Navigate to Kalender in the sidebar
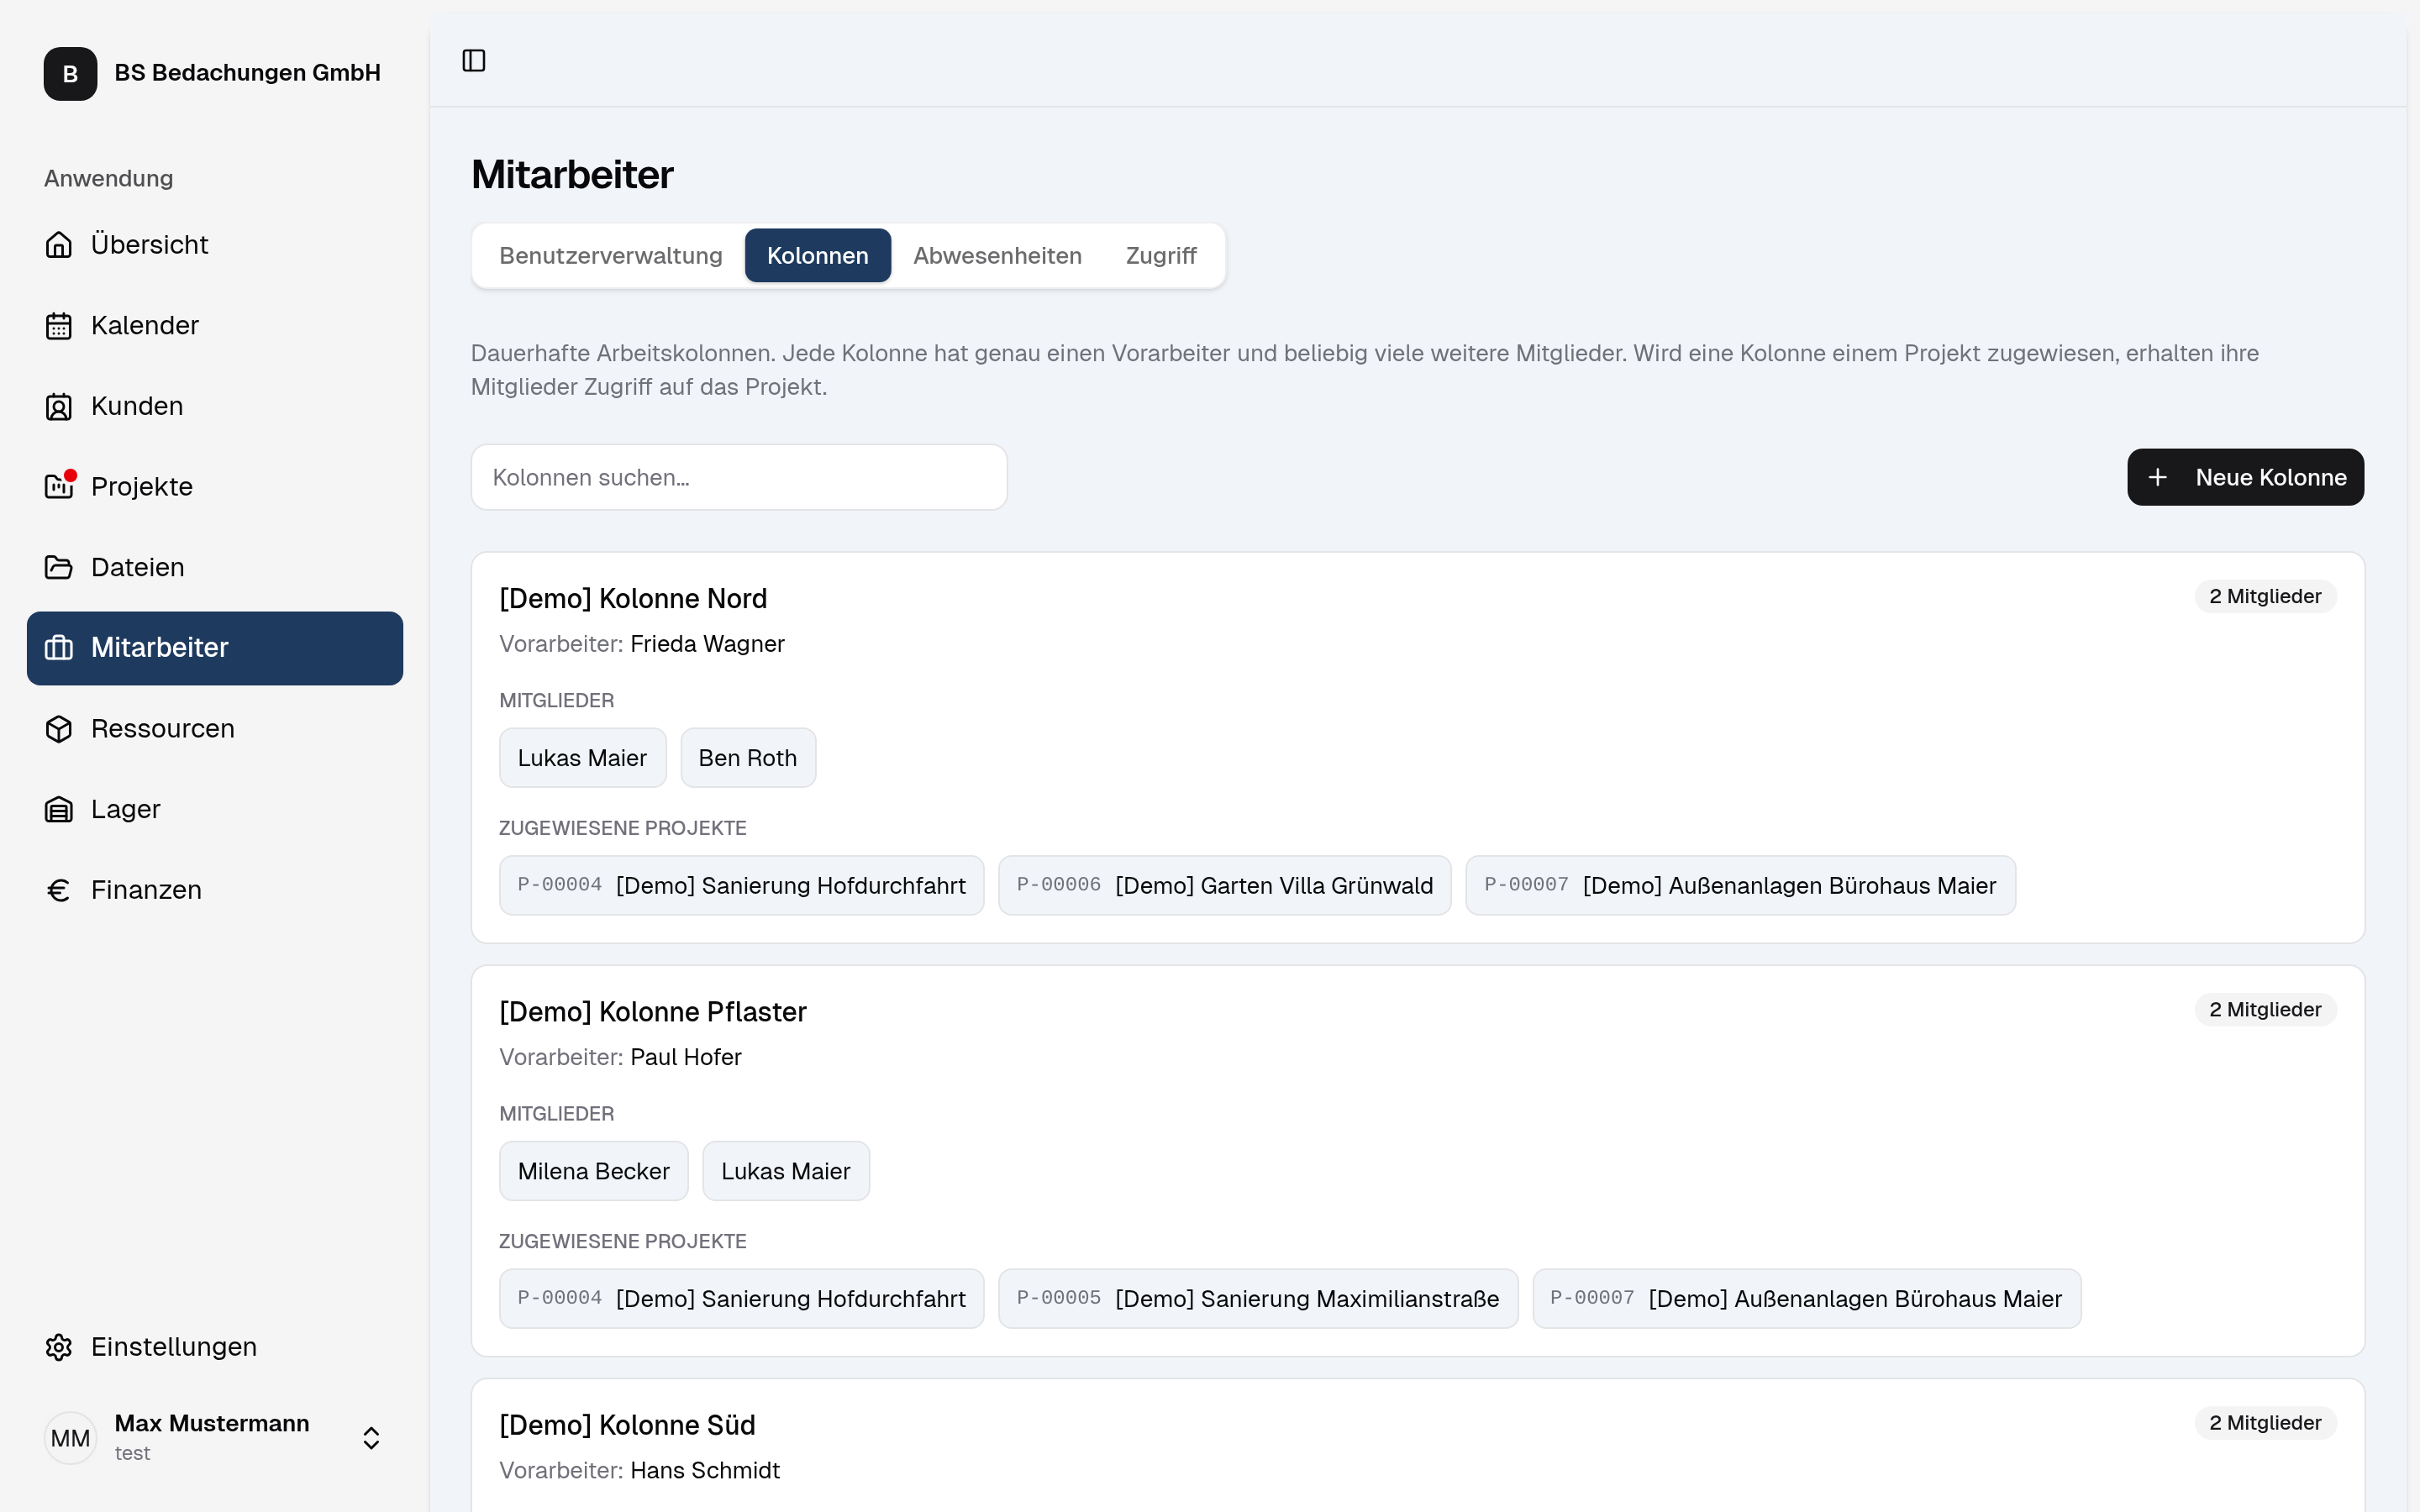 215,326
